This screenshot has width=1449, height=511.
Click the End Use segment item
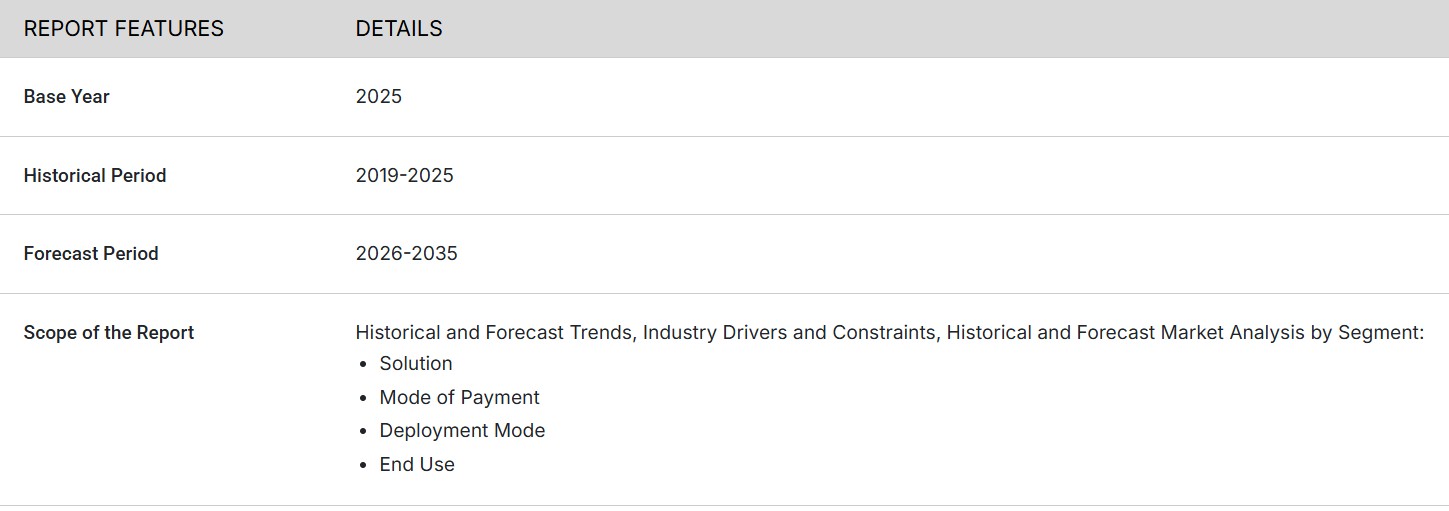[x=417, y=465]
